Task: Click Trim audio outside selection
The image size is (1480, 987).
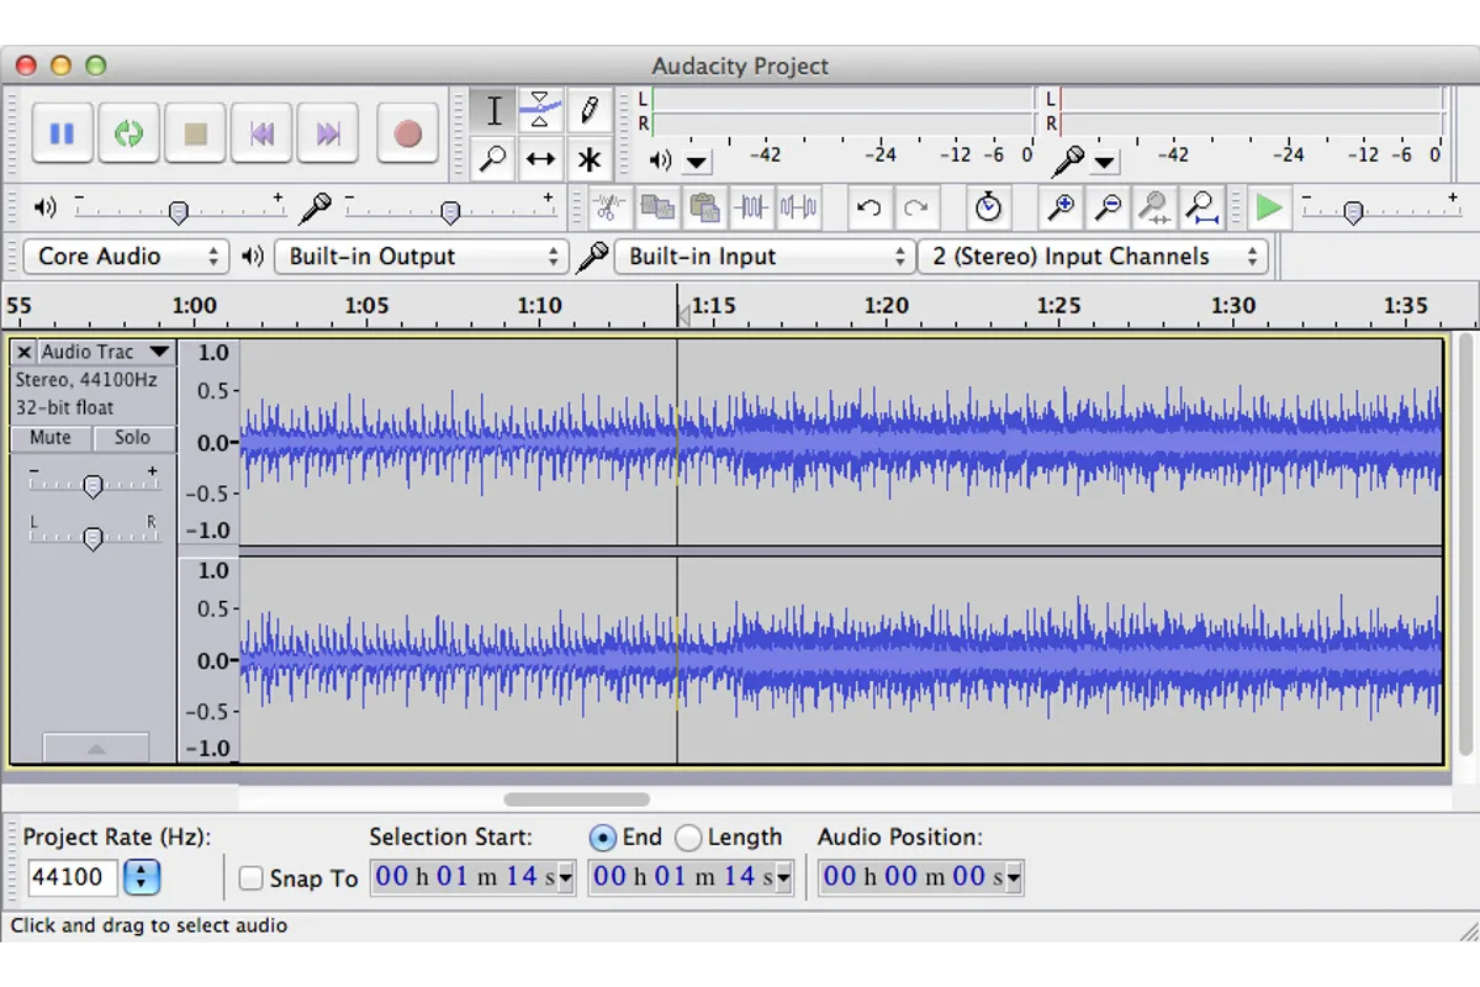Action: coord(752,208)
